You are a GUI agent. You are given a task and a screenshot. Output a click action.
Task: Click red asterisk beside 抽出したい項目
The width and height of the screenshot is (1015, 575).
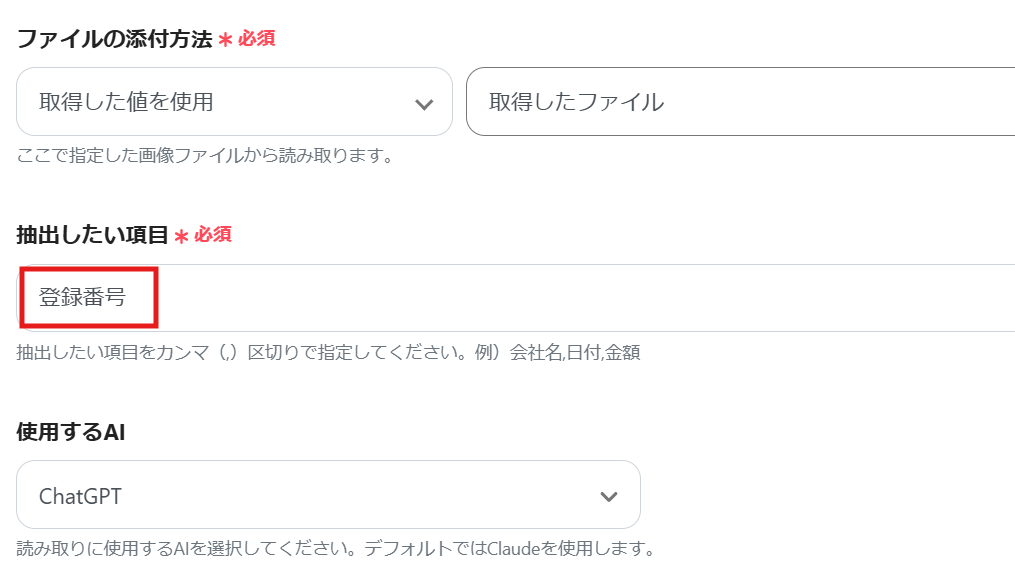click(x=181, y=236)
